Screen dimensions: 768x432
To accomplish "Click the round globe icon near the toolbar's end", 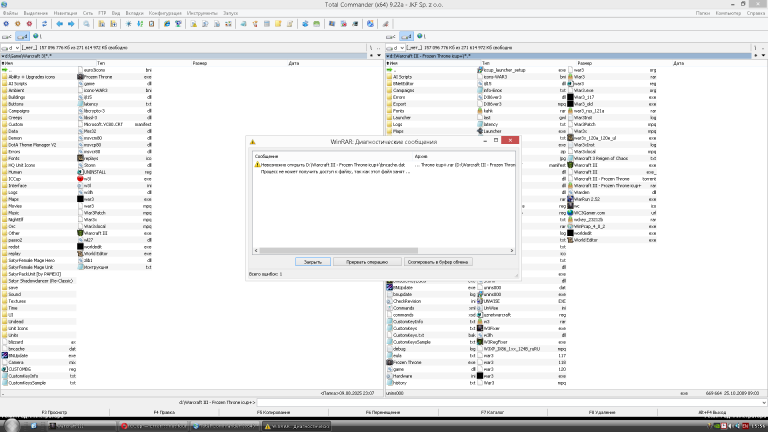I will [x=370, y=24].
